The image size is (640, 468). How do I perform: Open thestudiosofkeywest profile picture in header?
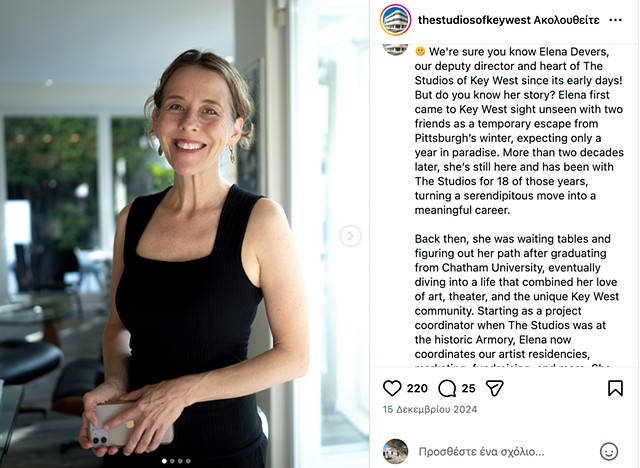tap(395, 20)
